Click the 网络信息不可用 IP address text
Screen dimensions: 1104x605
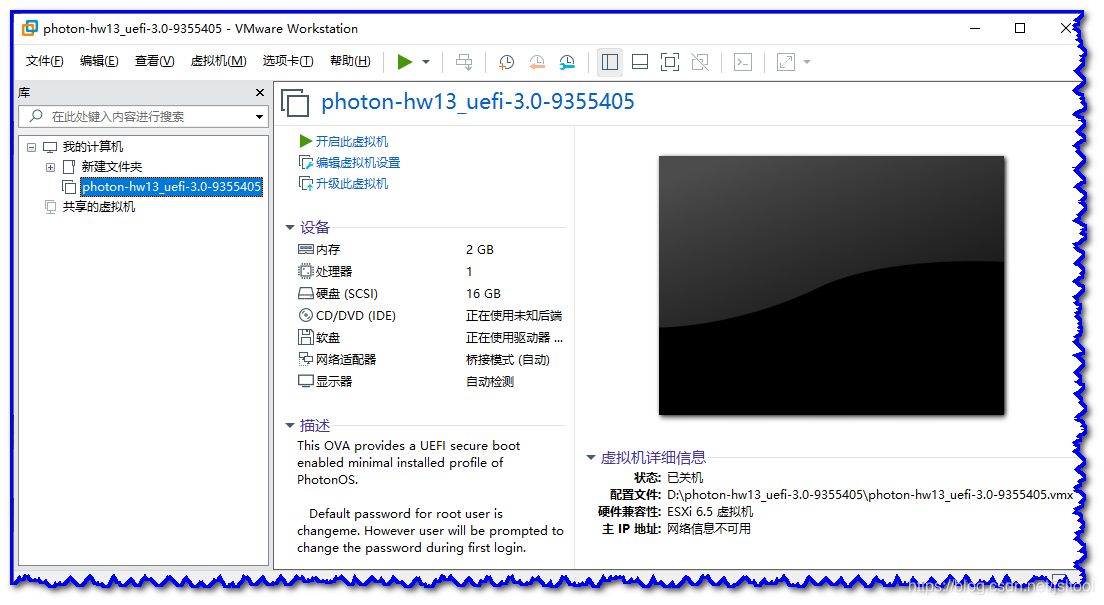click(709, 528)
